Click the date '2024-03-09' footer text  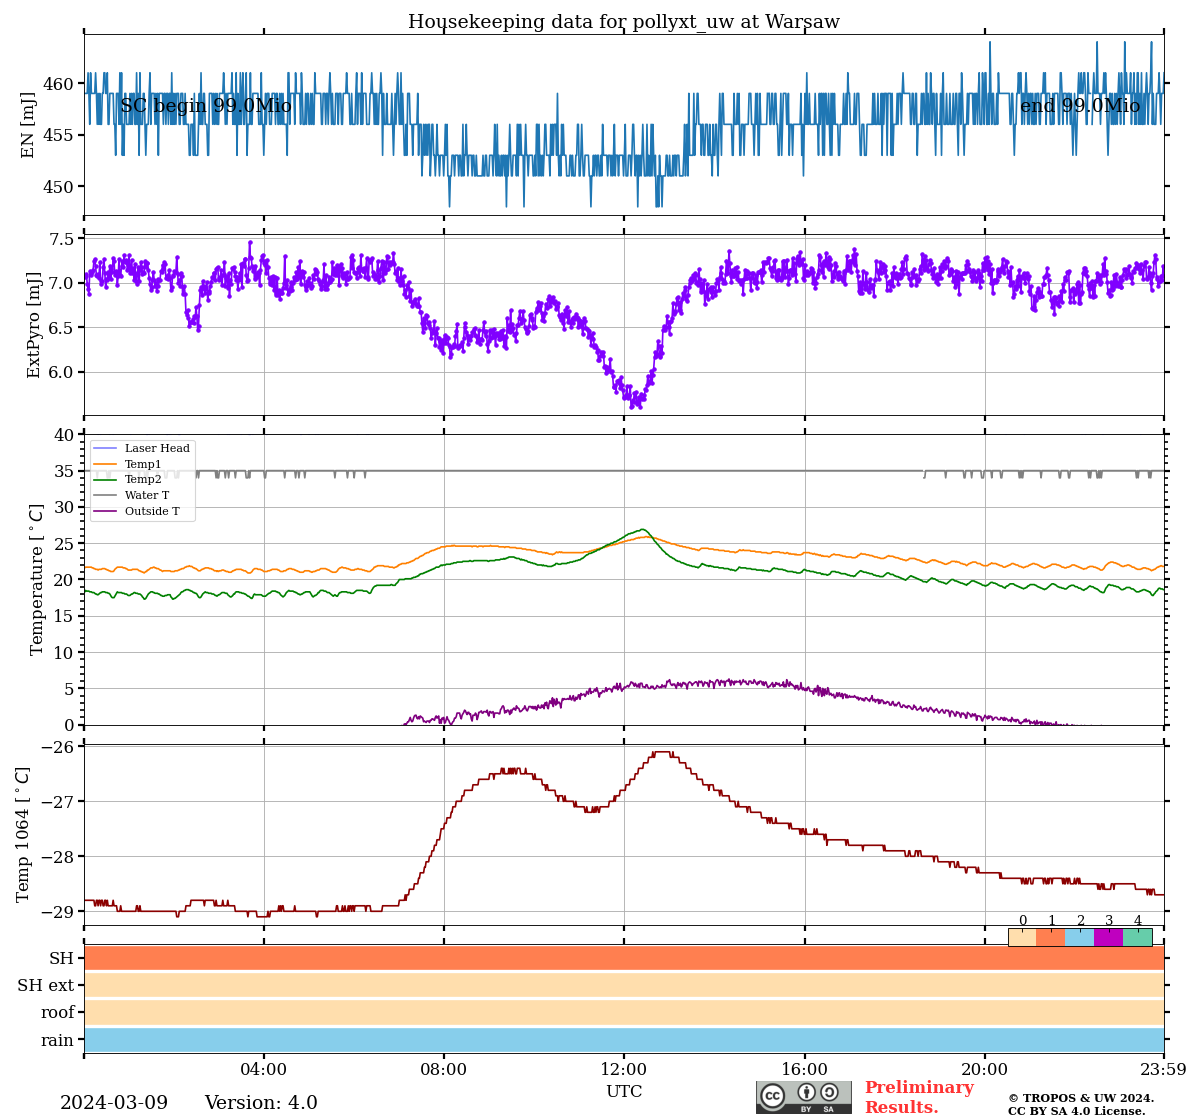click(114, 1103)
